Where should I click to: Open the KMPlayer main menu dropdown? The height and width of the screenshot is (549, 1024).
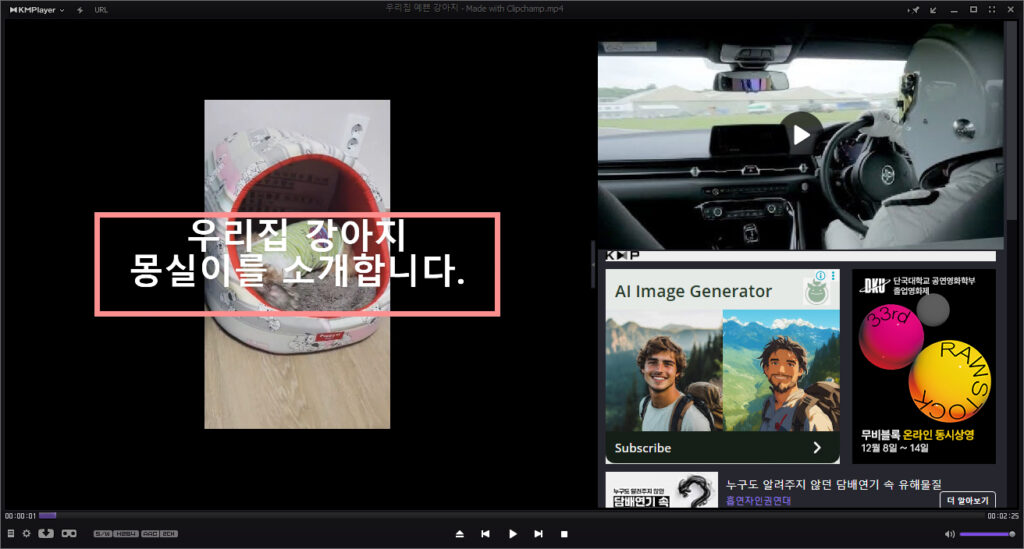coord(36,9)
